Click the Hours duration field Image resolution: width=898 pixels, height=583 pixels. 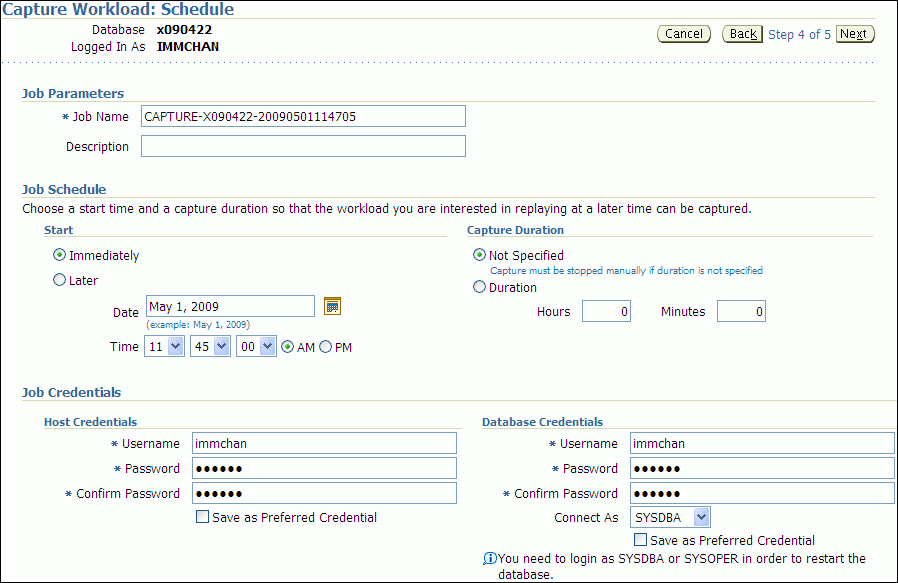(606, 311)
